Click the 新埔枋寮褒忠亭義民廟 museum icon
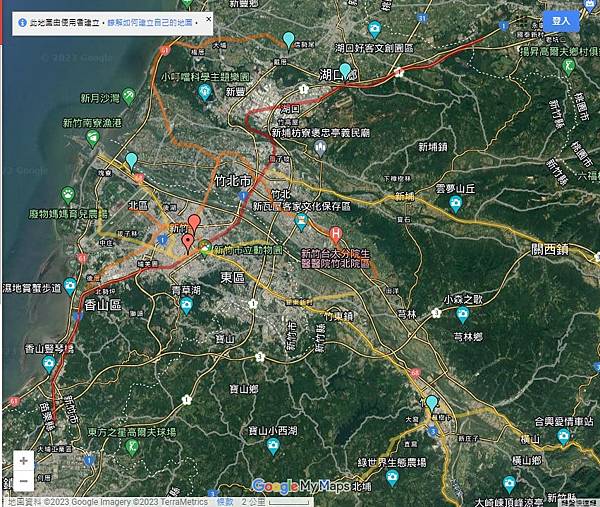 (x=321, y=148)
